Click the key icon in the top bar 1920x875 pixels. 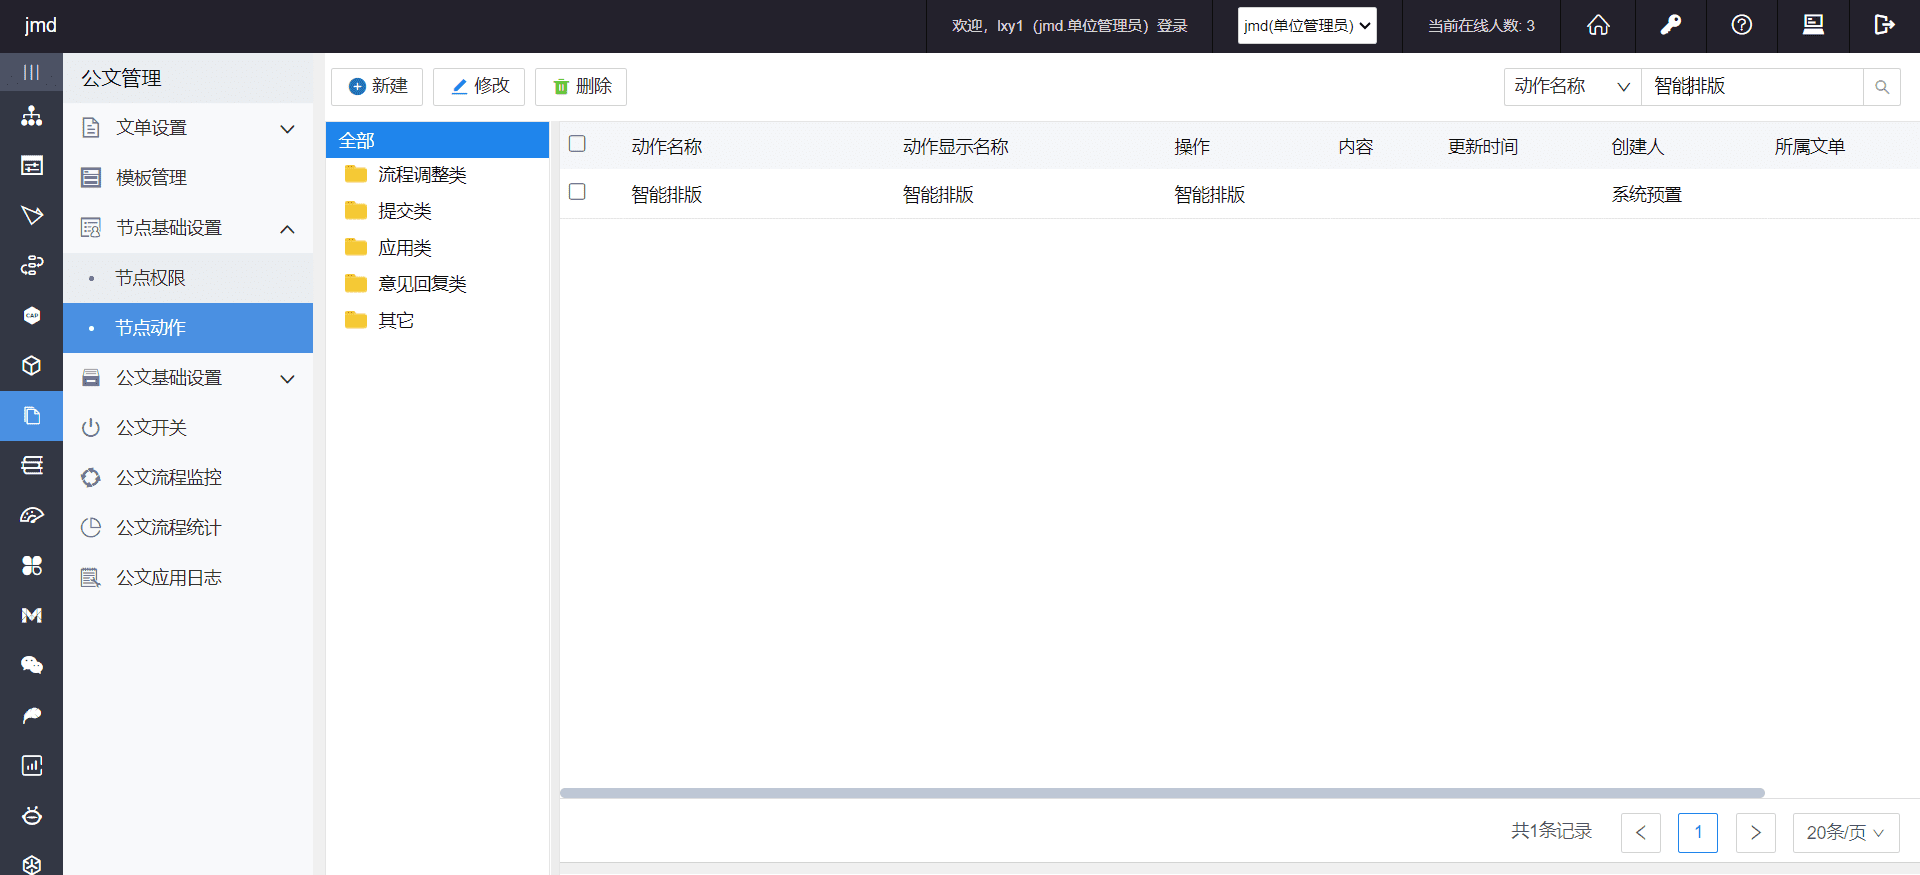[x=1670, y=26]
